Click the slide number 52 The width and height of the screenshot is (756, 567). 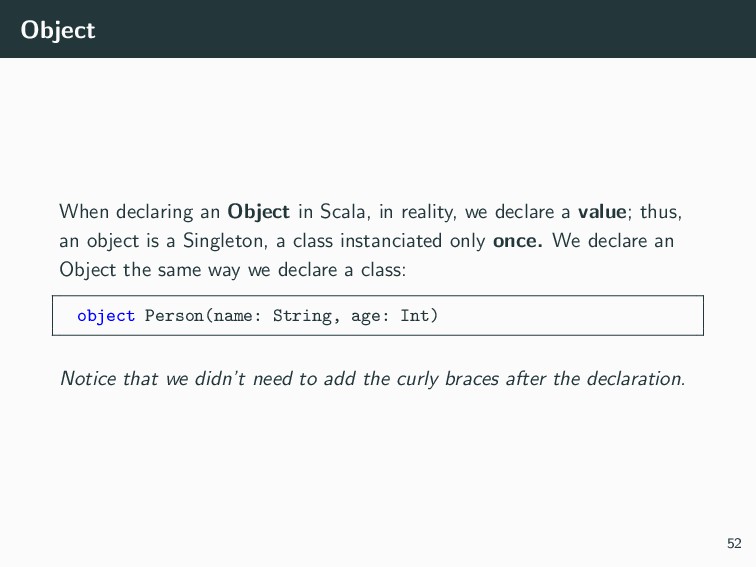click(x=734, y=543)
